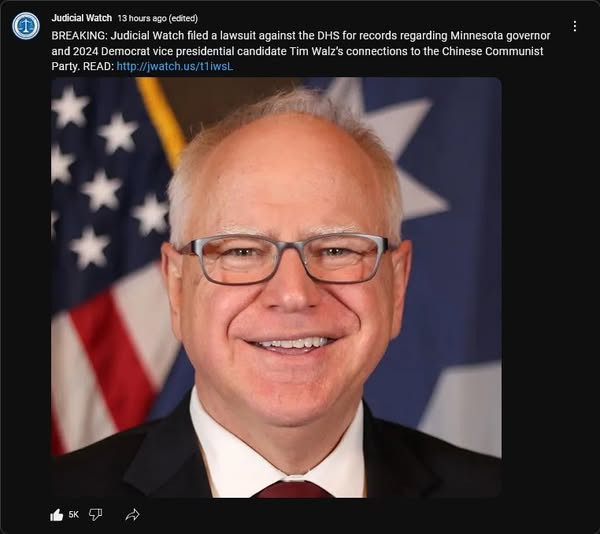Select the BREAKING post text body
600x534 pixels.
[301, 51]
